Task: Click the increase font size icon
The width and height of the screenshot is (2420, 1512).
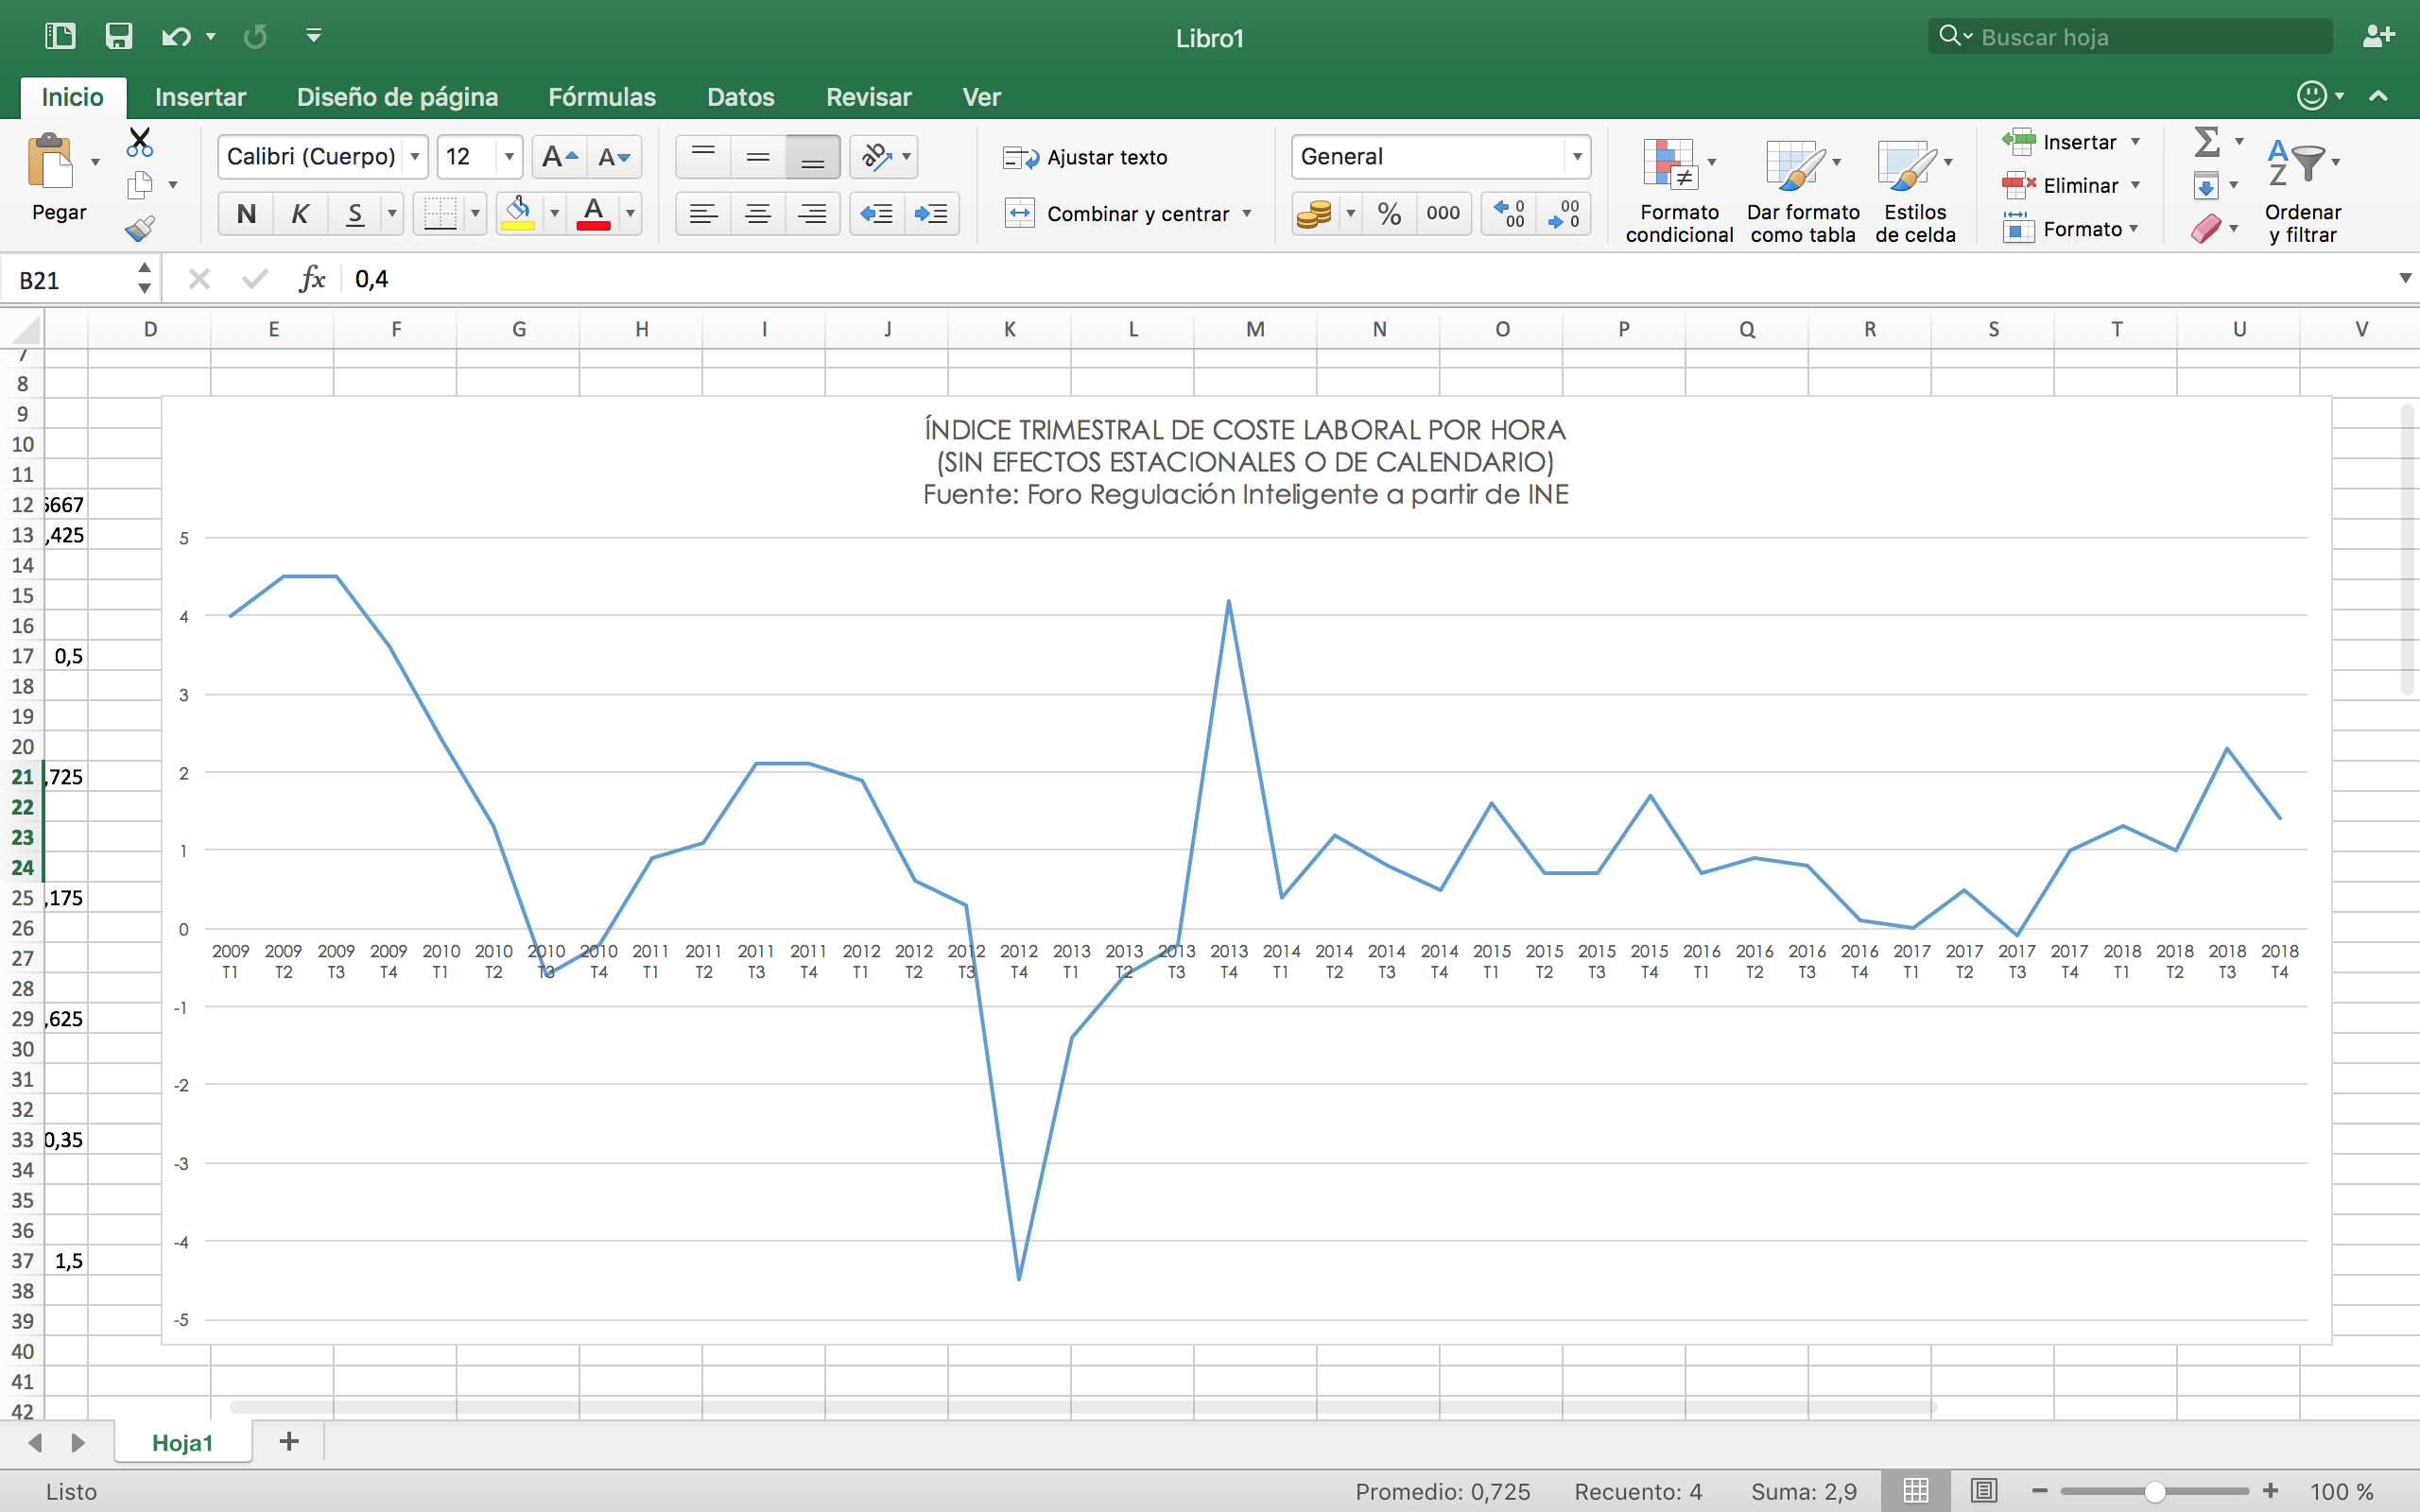Action: coord(559,157)
